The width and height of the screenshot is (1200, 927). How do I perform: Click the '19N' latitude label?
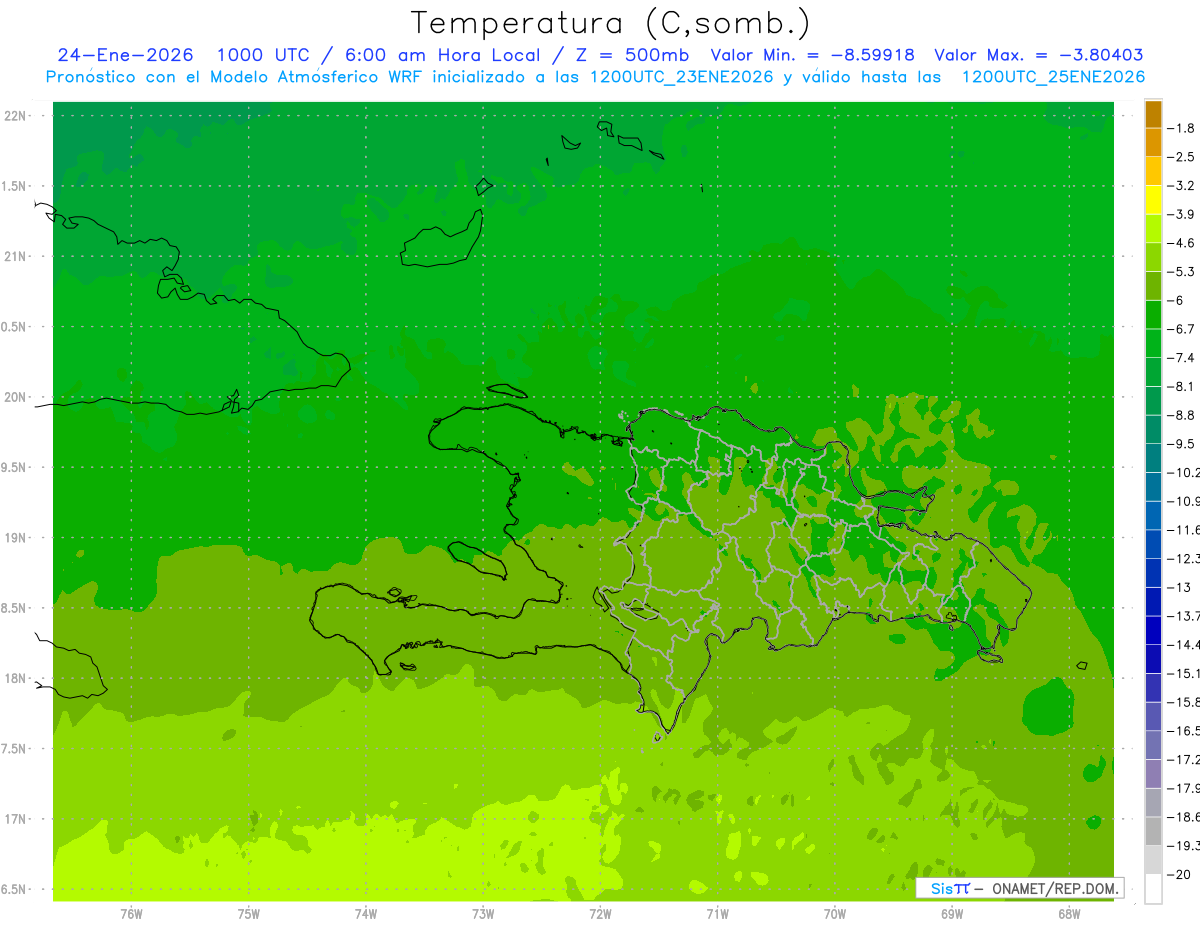[17, 538]
